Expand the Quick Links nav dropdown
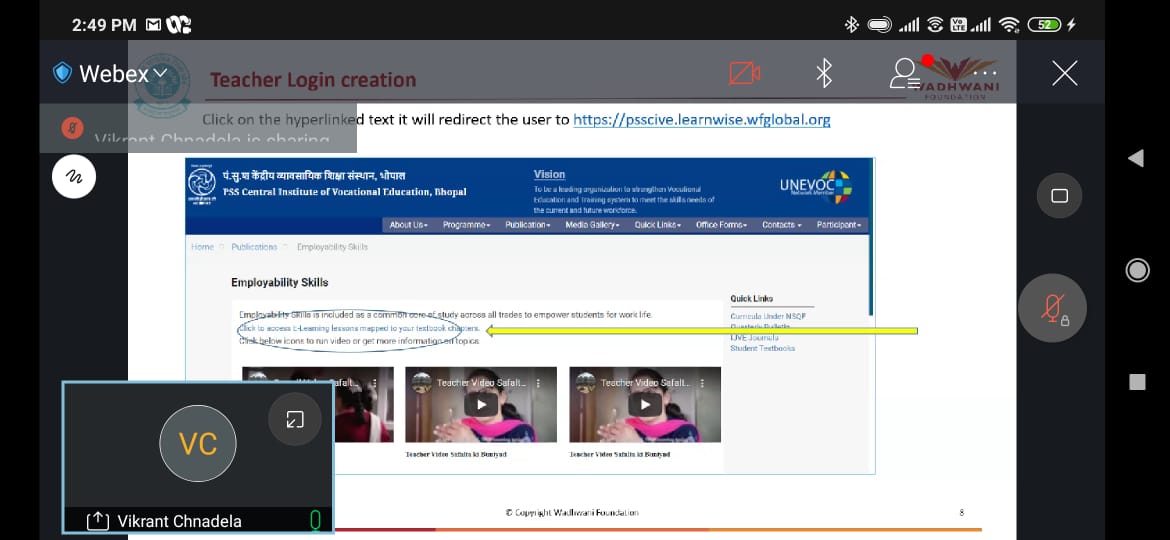1170x540 pixels. [657, 225]
